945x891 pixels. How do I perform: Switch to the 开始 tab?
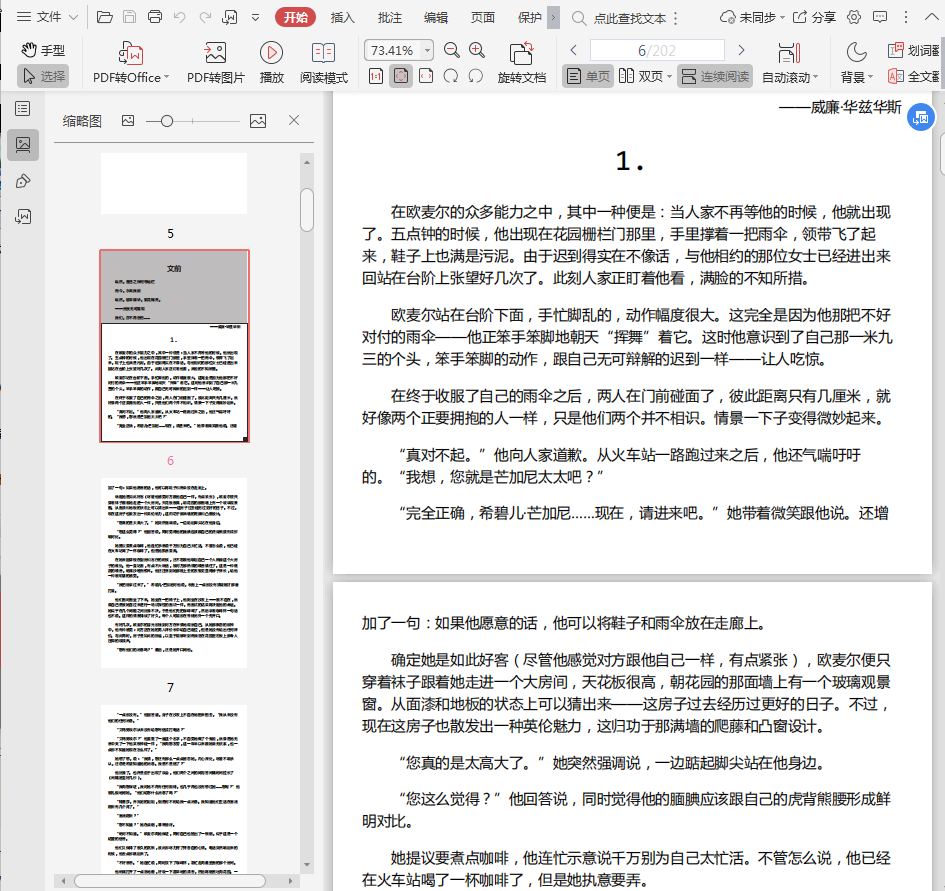point(295,17)
